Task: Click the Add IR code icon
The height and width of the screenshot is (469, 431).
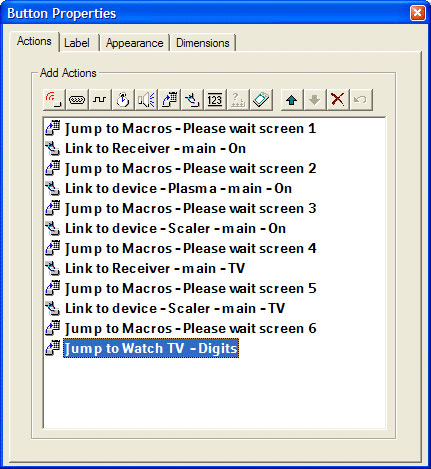Action: (54, 100)
